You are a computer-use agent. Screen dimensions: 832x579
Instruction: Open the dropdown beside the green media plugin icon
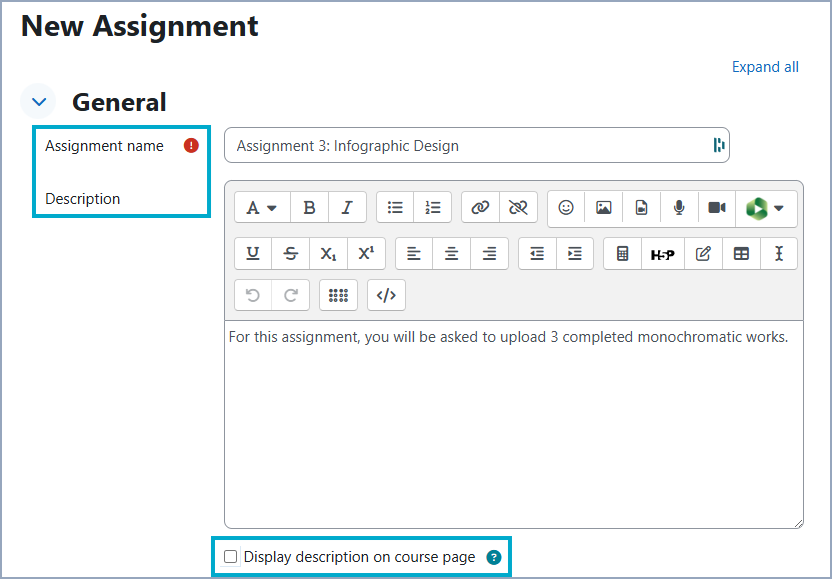(x=777, y=208)
